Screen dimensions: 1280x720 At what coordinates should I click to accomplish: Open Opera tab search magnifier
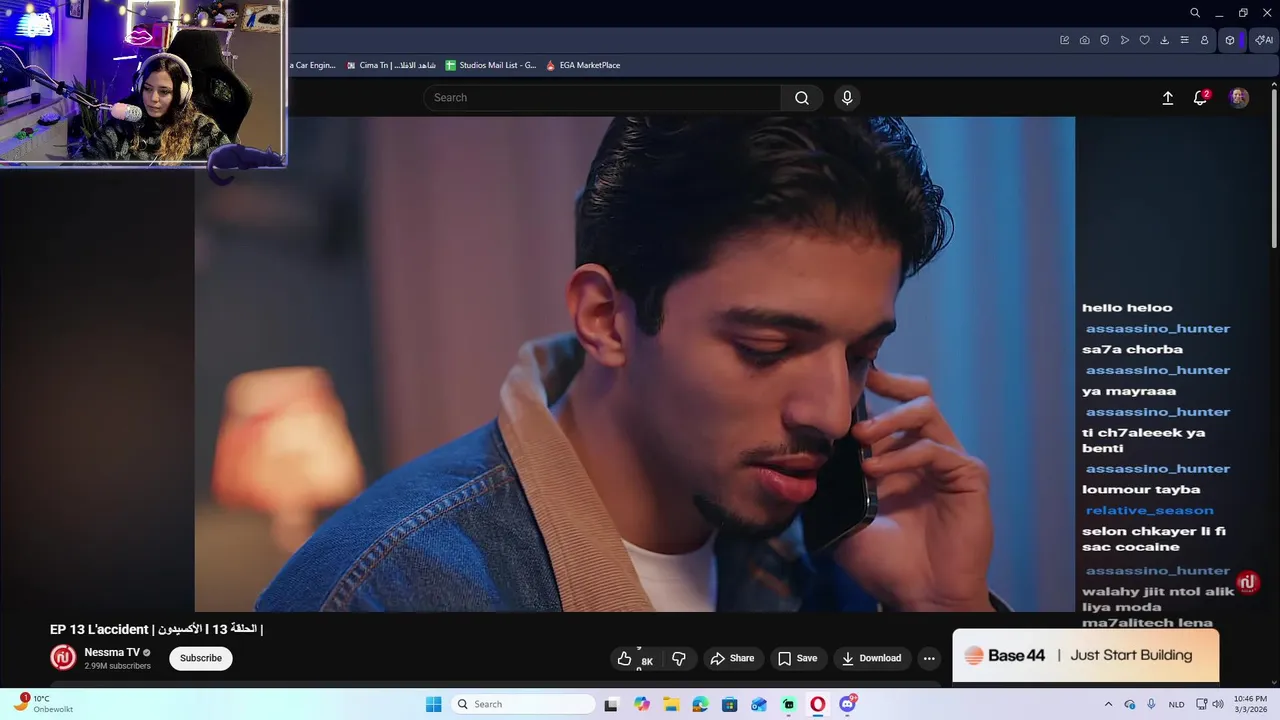pos(1195,13)
